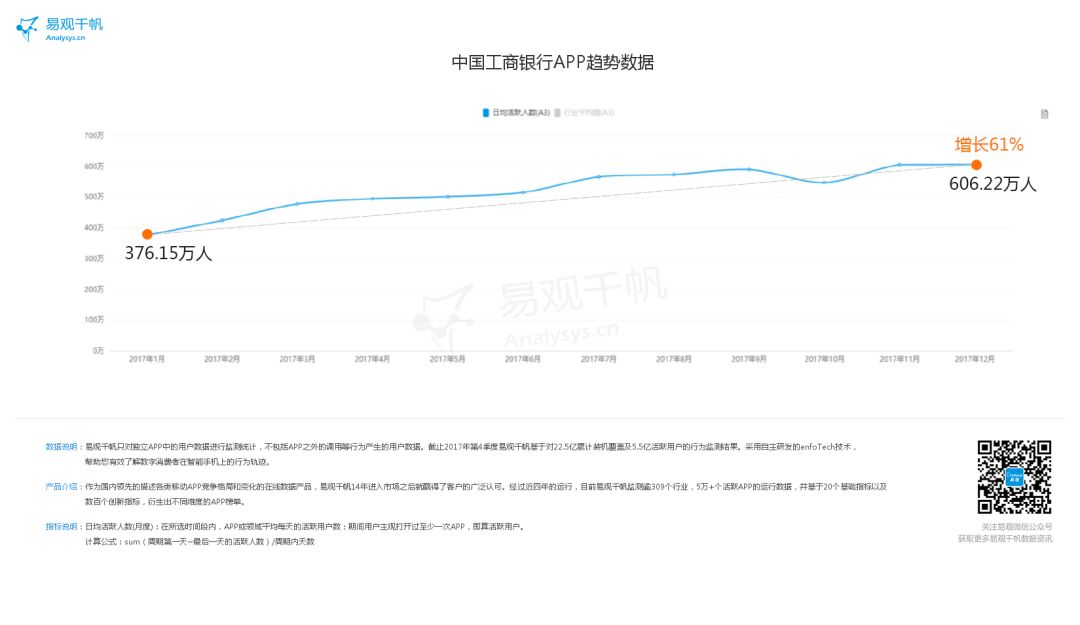Click the 2017年9月 x-axis label
Viewport: 1080px width, 625px height.
point(749,359)
